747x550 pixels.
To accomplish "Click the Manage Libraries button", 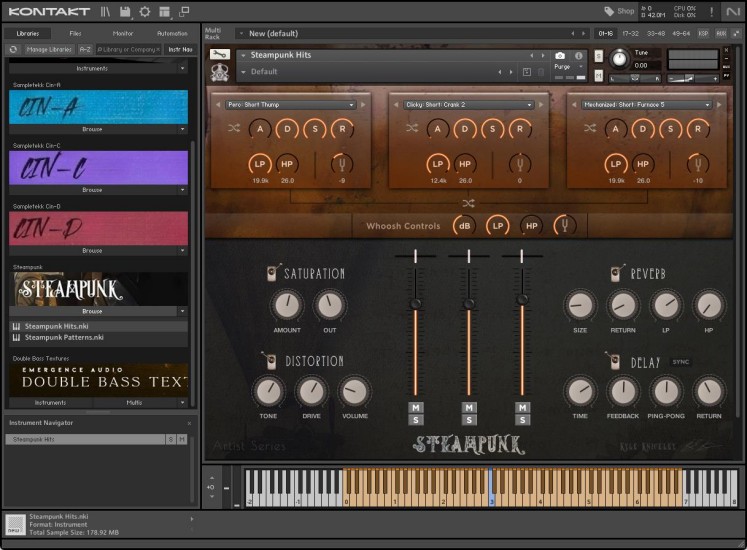I will click(48, 49).
